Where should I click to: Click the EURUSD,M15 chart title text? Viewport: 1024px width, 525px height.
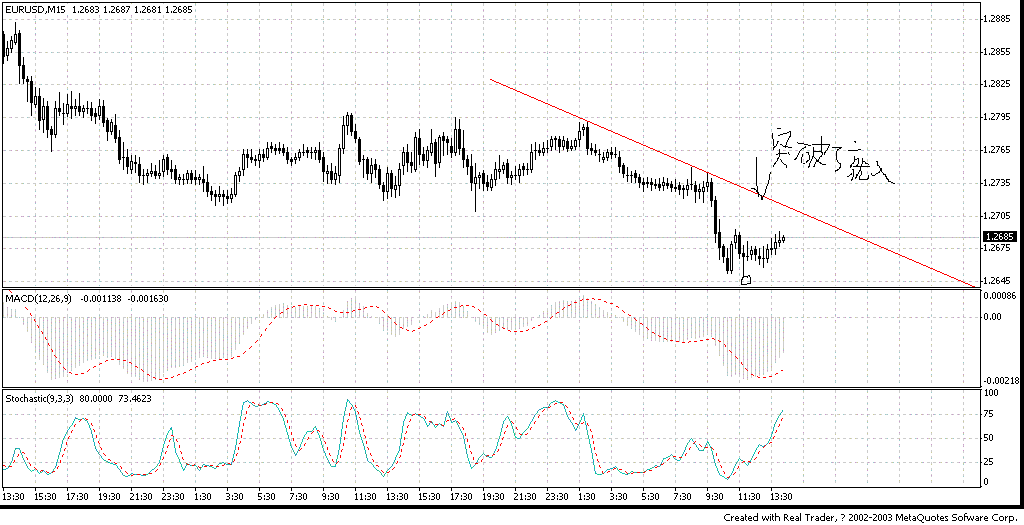coord(33,10)
